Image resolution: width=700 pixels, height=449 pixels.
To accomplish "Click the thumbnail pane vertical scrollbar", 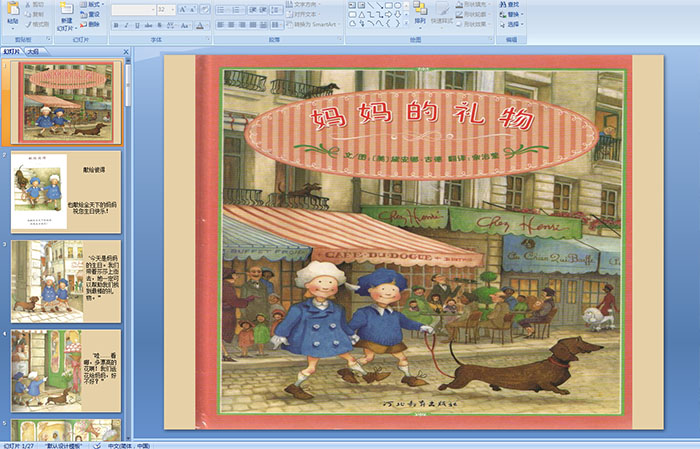I will 129,250.
